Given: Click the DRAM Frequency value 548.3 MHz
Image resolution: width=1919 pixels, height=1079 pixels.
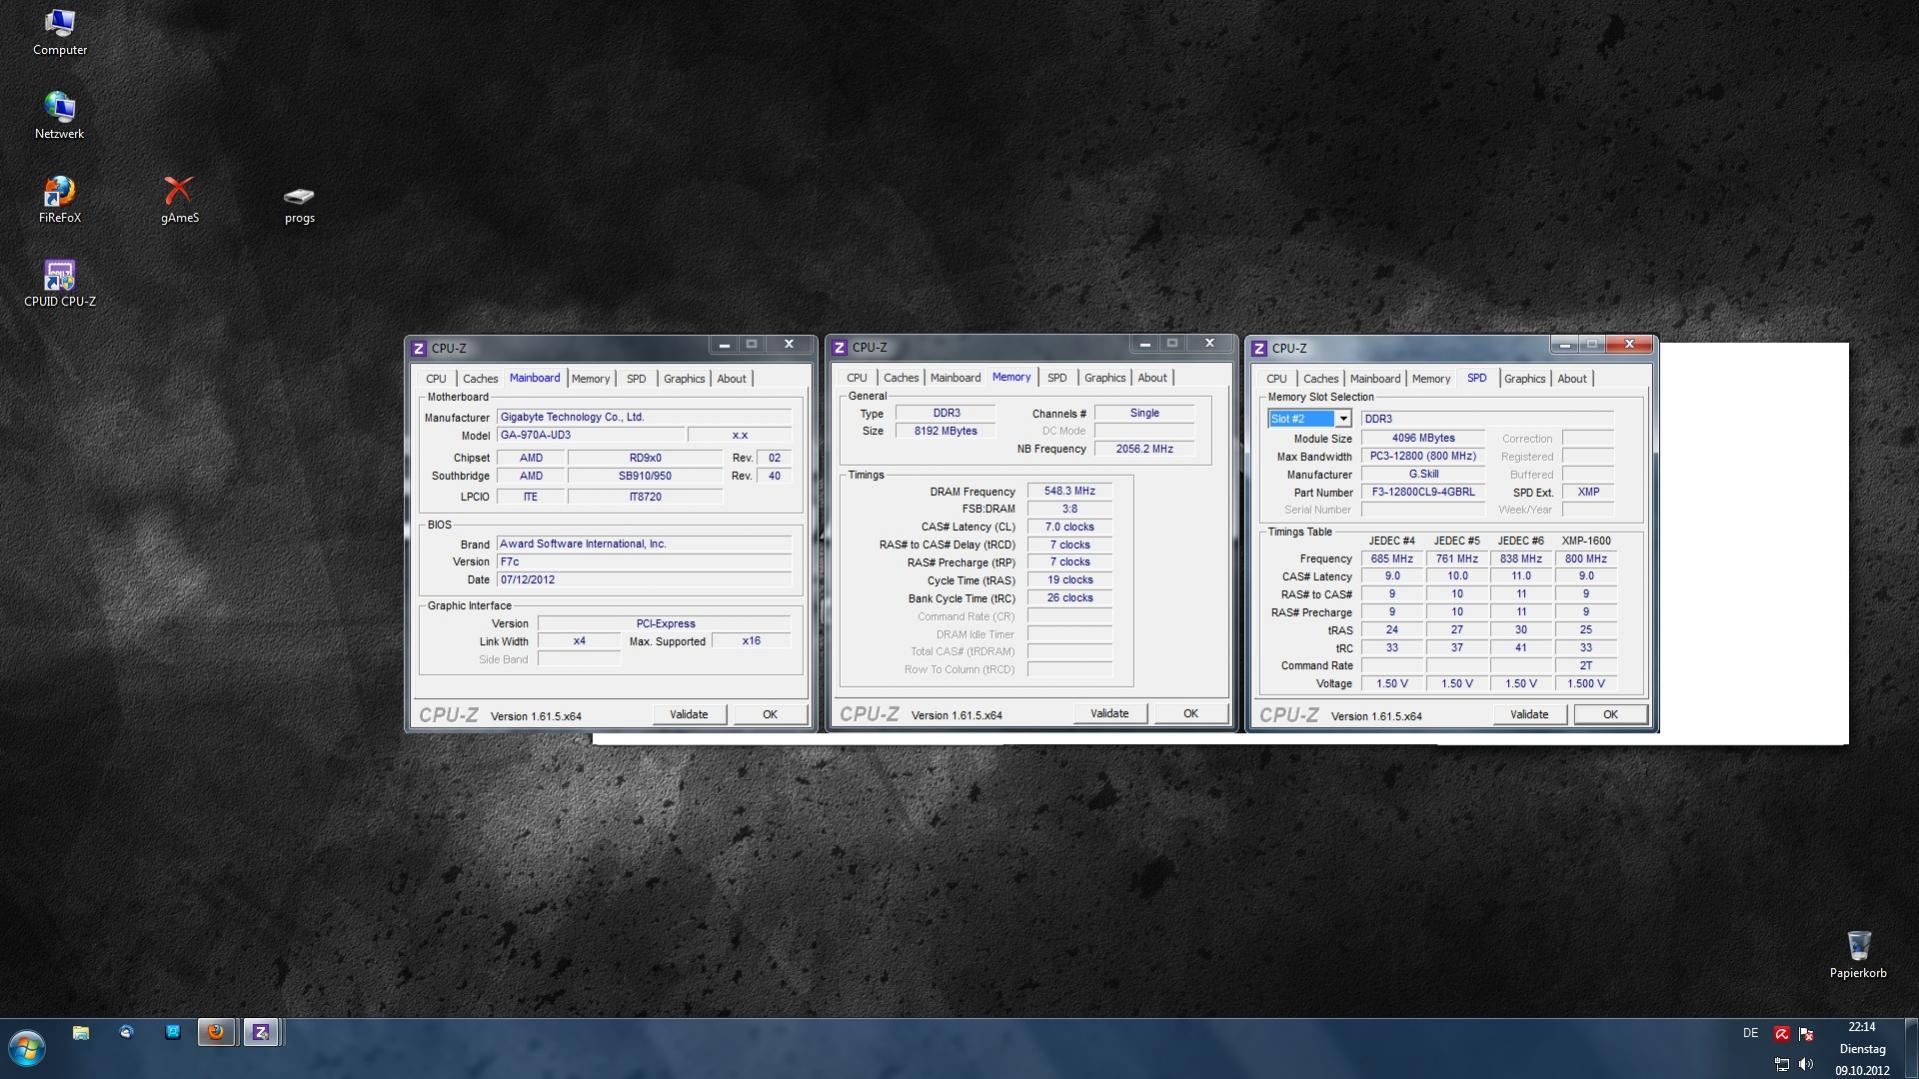Looking at the screenshot, I should point(1069,492).
